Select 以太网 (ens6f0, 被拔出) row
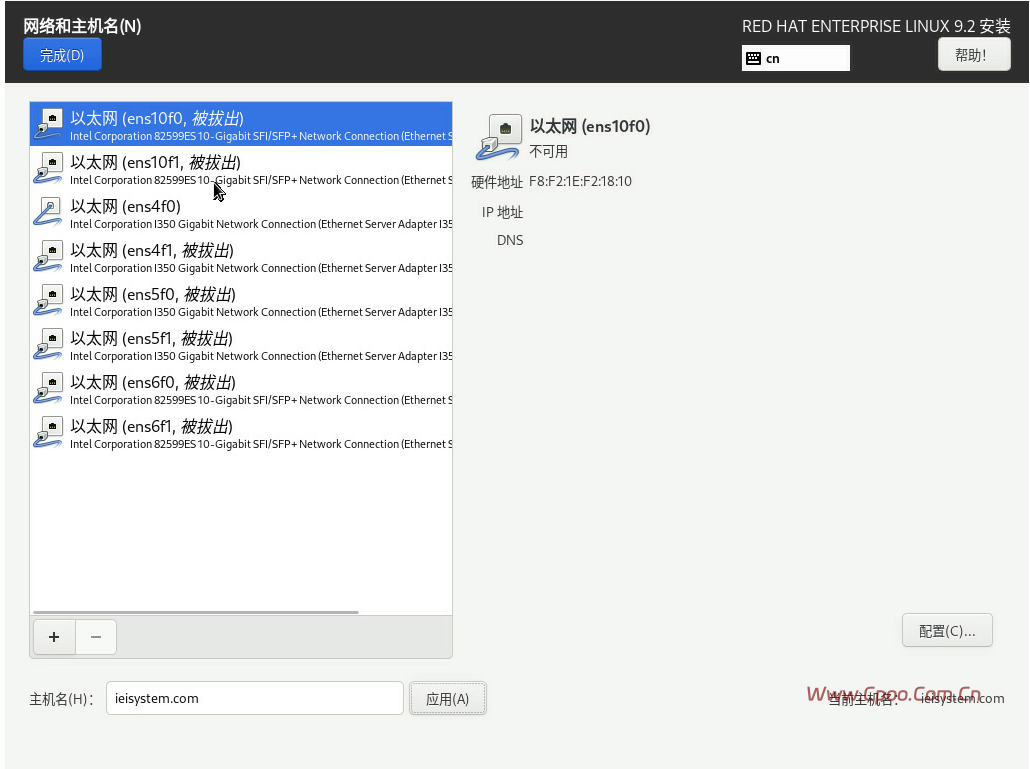This screenshot has height=769, width=1030. point(241,388)
